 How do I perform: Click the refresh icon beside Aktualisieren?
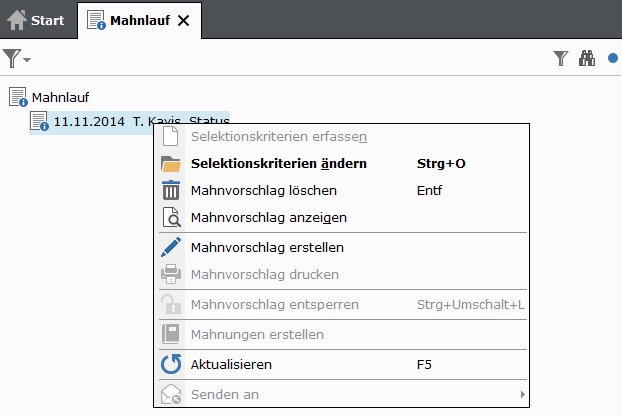(x=171, y=364)
